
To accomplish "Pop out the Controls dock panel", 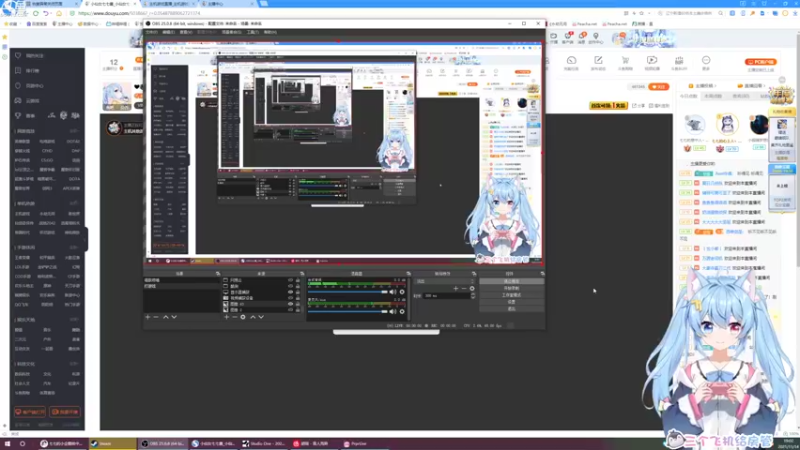I will click(x=542, y=274).
